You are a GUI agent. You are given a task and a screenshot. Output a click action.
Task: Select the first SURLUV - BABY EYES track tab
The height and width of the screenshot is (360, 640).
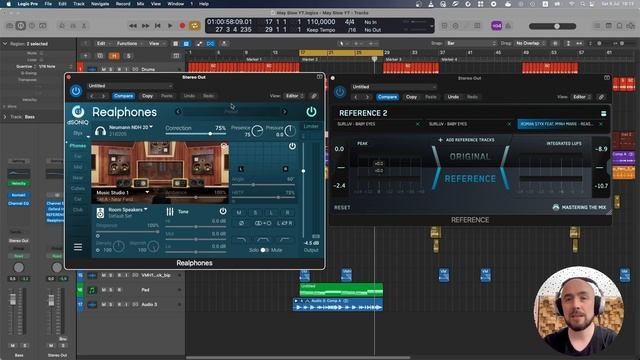click(378, 124)
